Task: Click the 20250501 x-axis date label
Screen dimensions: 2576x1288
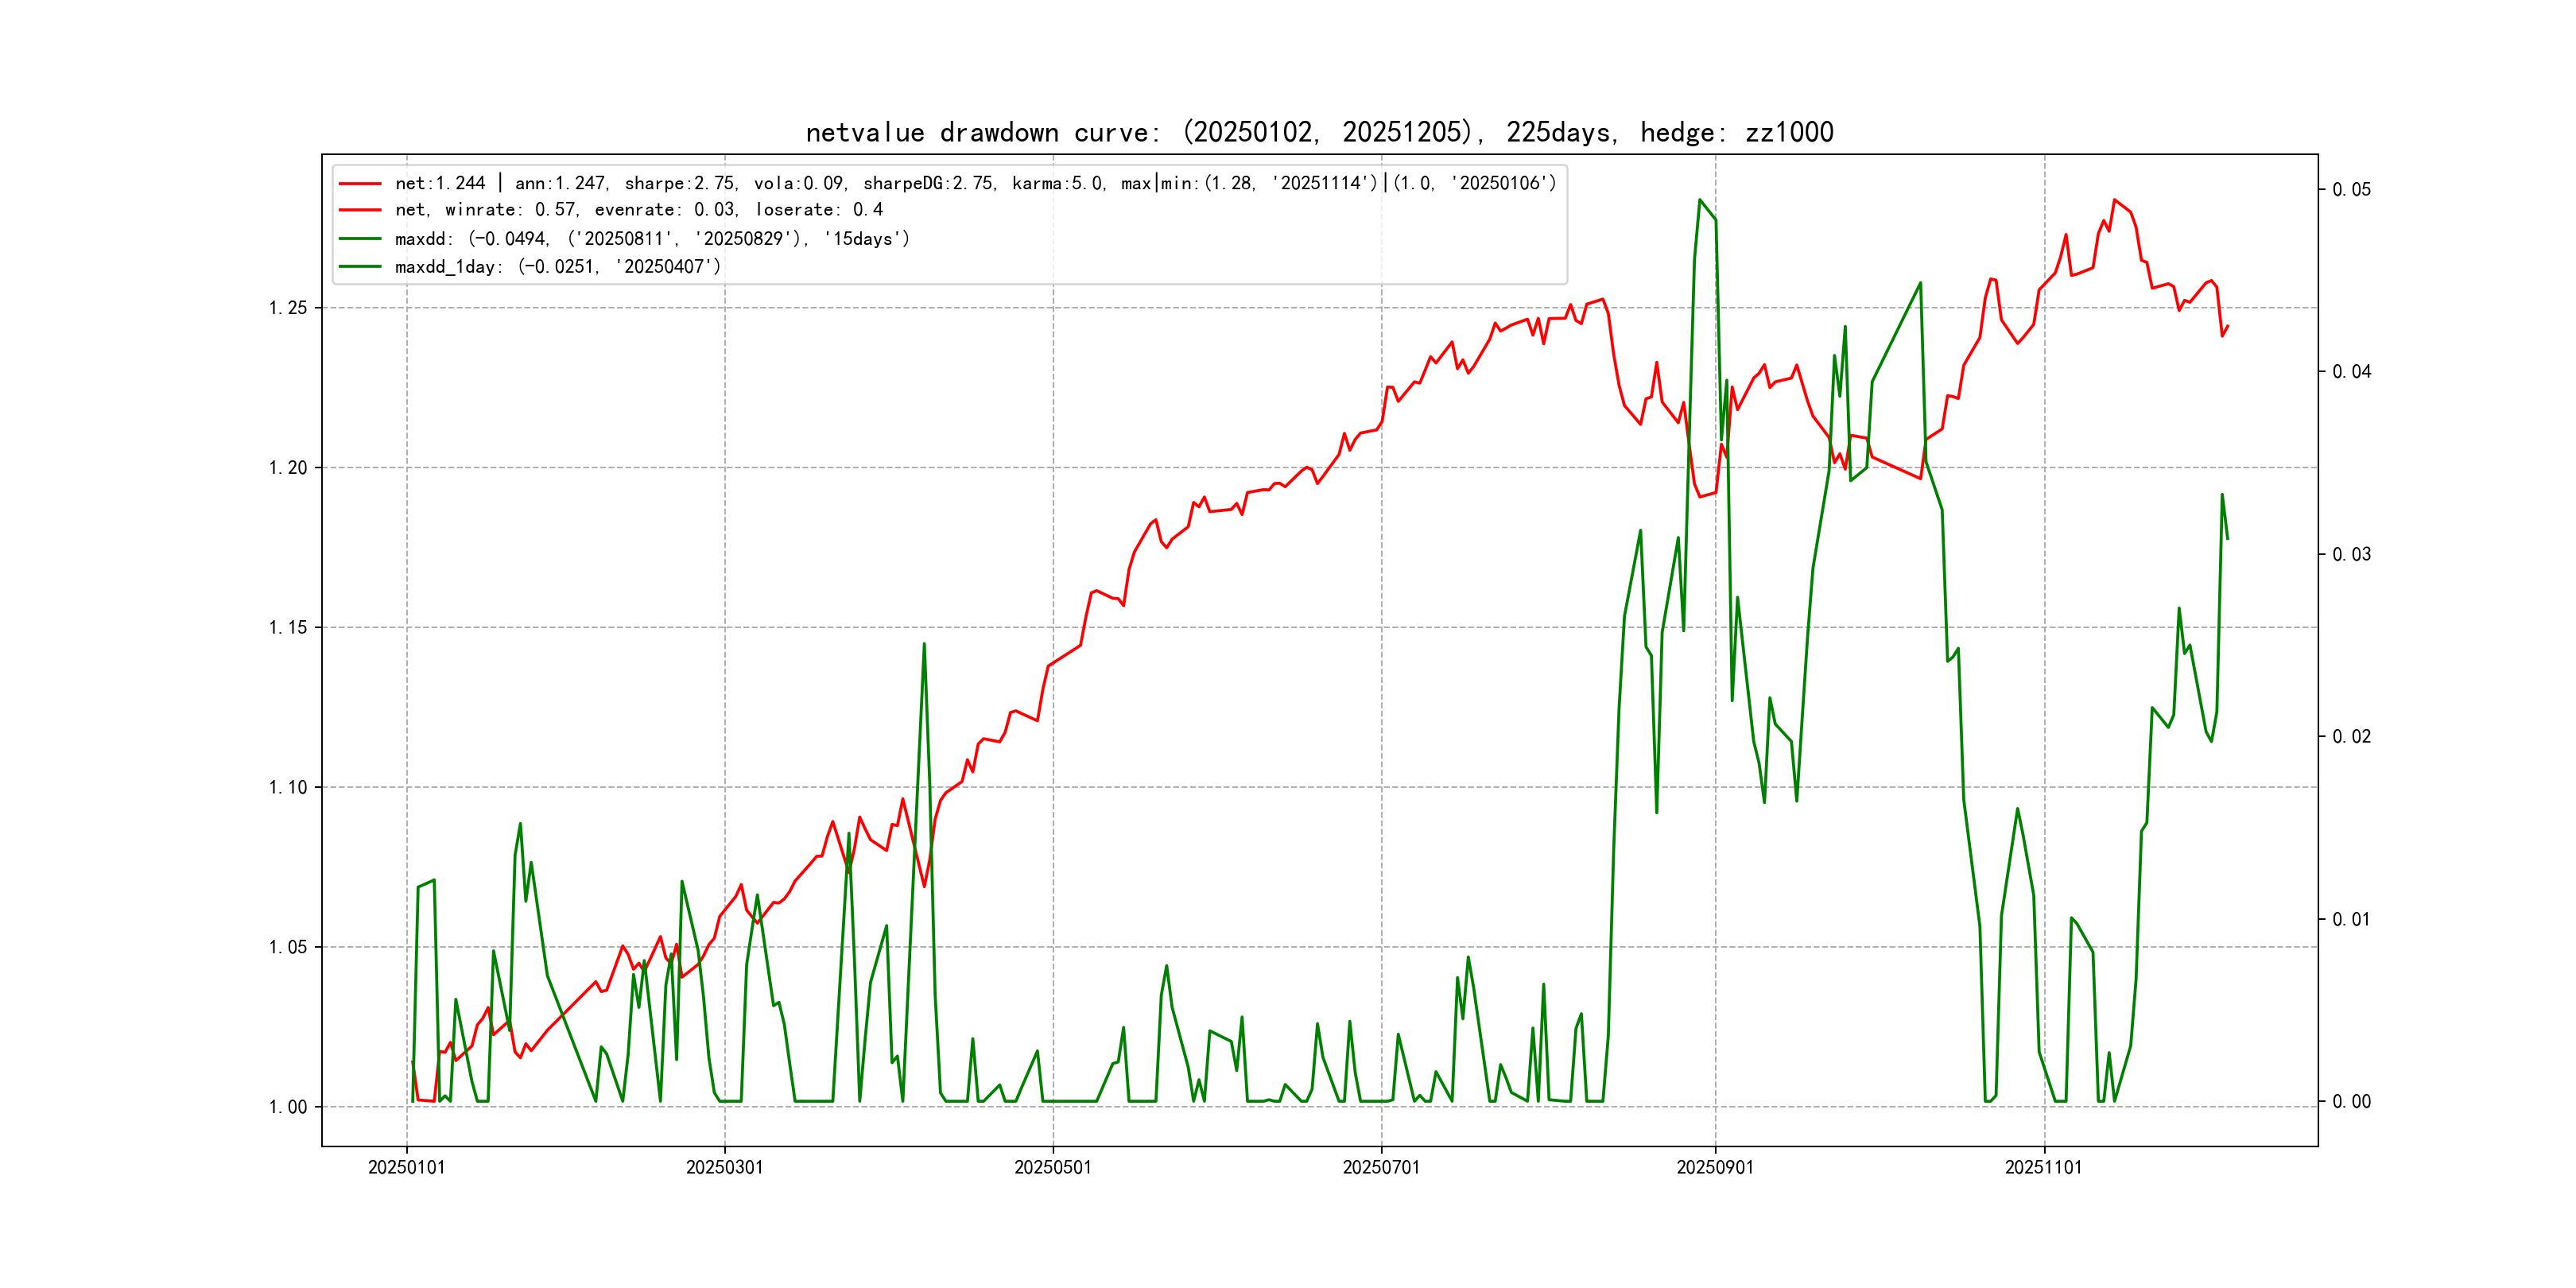Action: [1052, 1167]
